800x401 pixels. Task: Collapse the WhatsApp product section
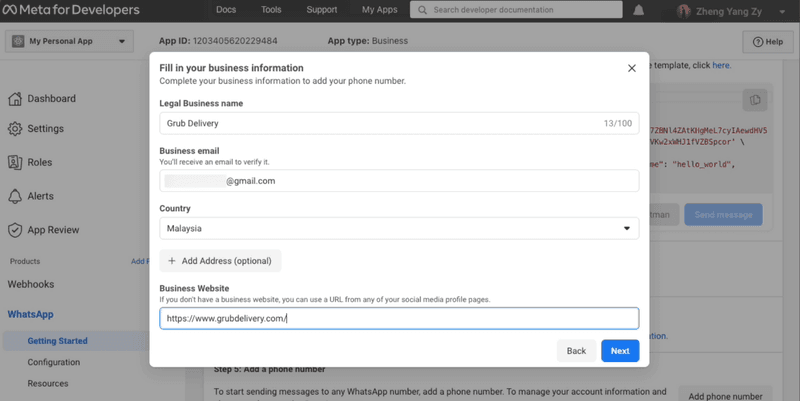30,314
